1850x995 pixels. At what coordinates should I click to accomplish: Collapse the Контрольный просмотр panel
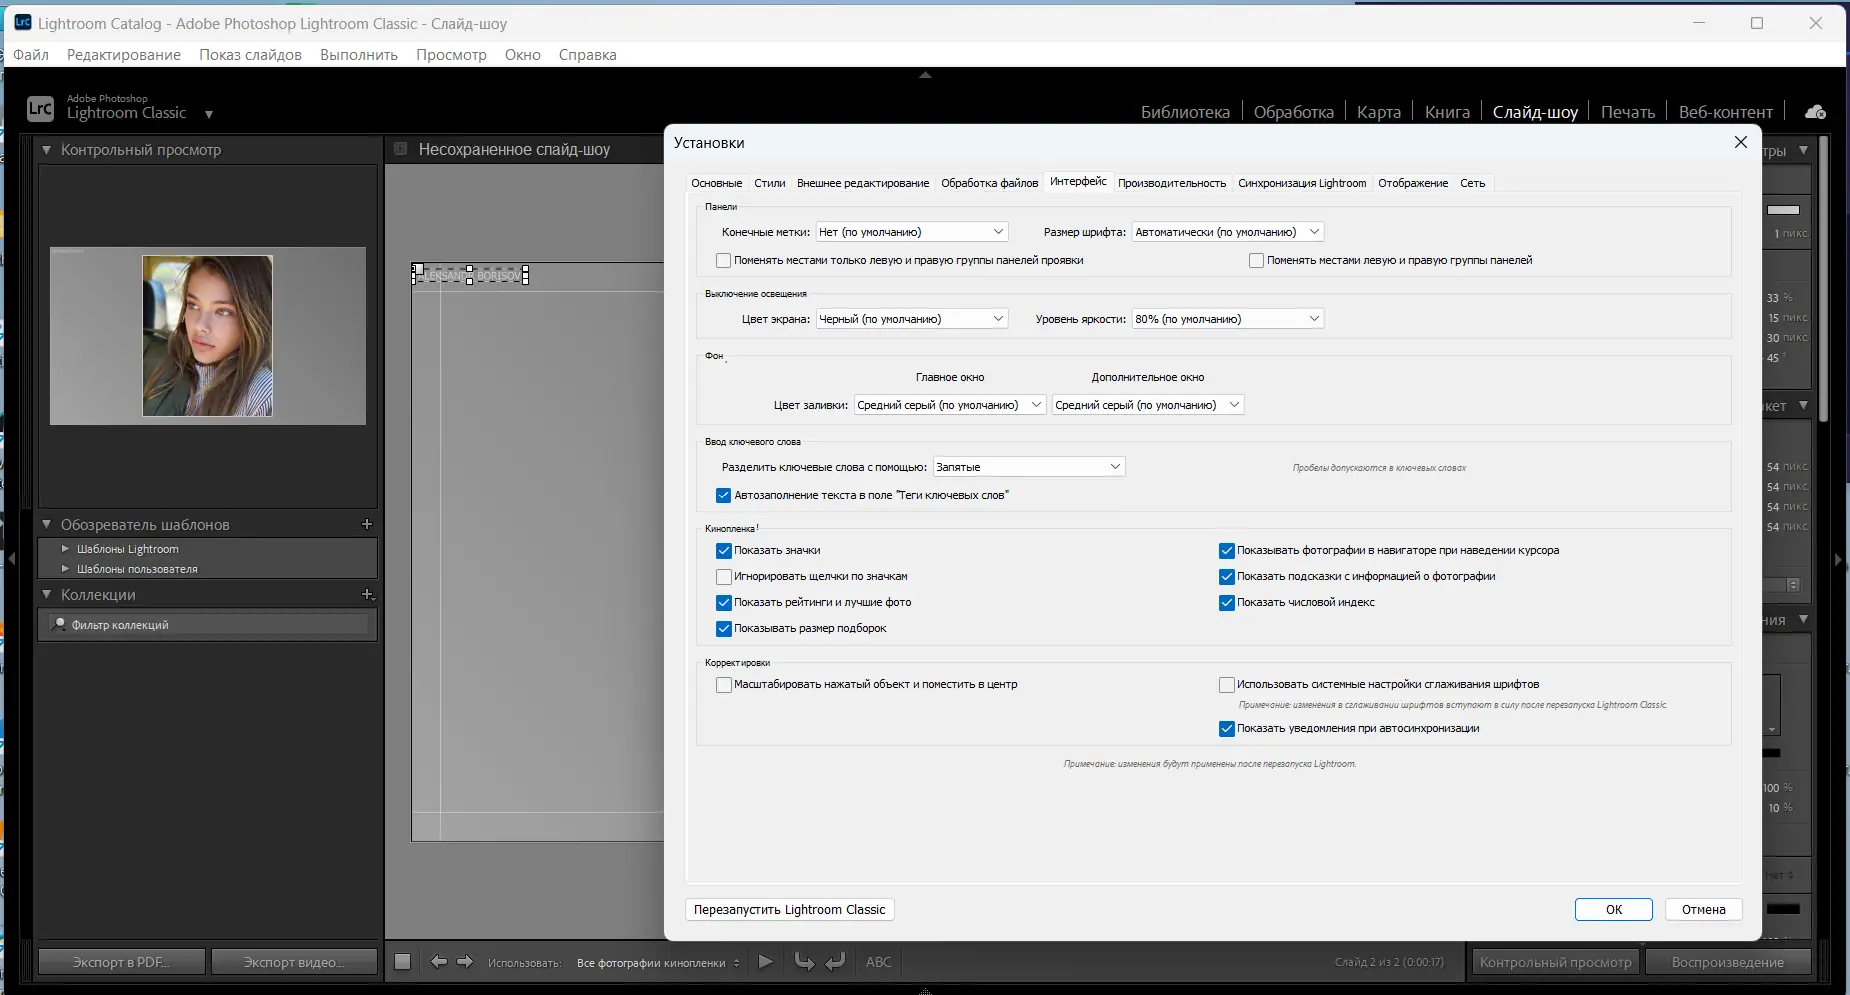tap(46, 150)
